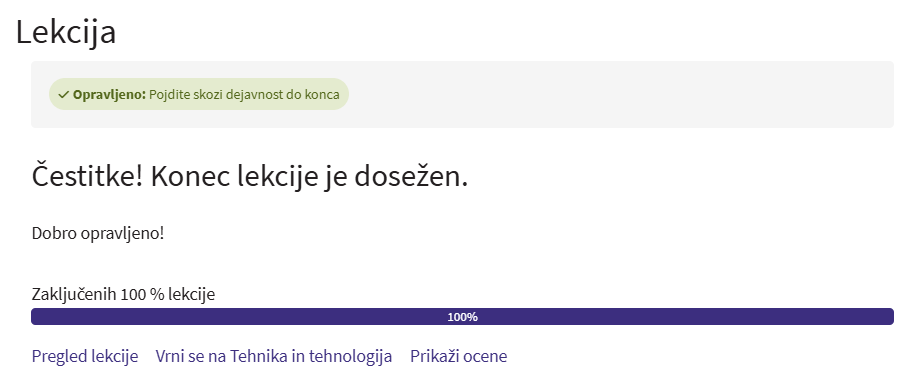Open the Pregled lekcije link
This screenshot has height=385, width=918.
tap(85, 356)
